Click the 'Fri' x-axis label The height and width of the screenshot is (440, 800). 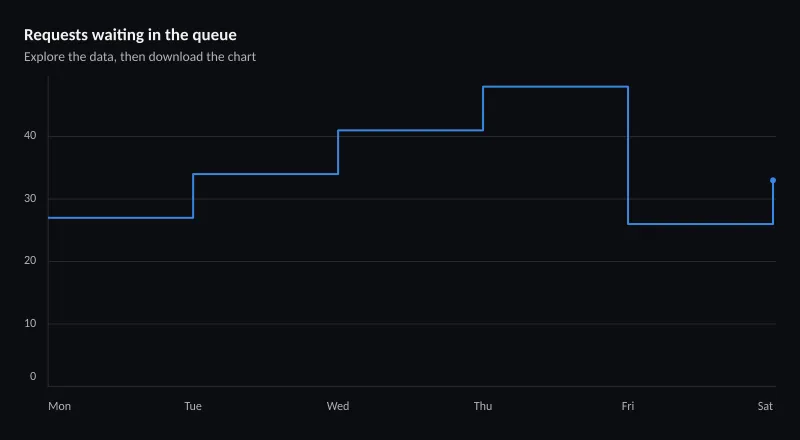[628, 406]
